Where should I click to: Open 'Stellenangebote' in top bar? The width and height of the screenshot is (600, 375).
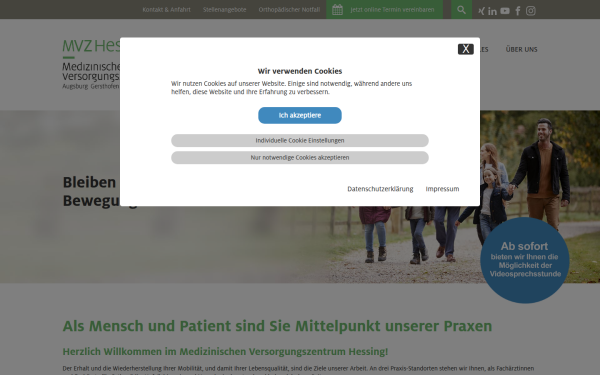[225, 10]
